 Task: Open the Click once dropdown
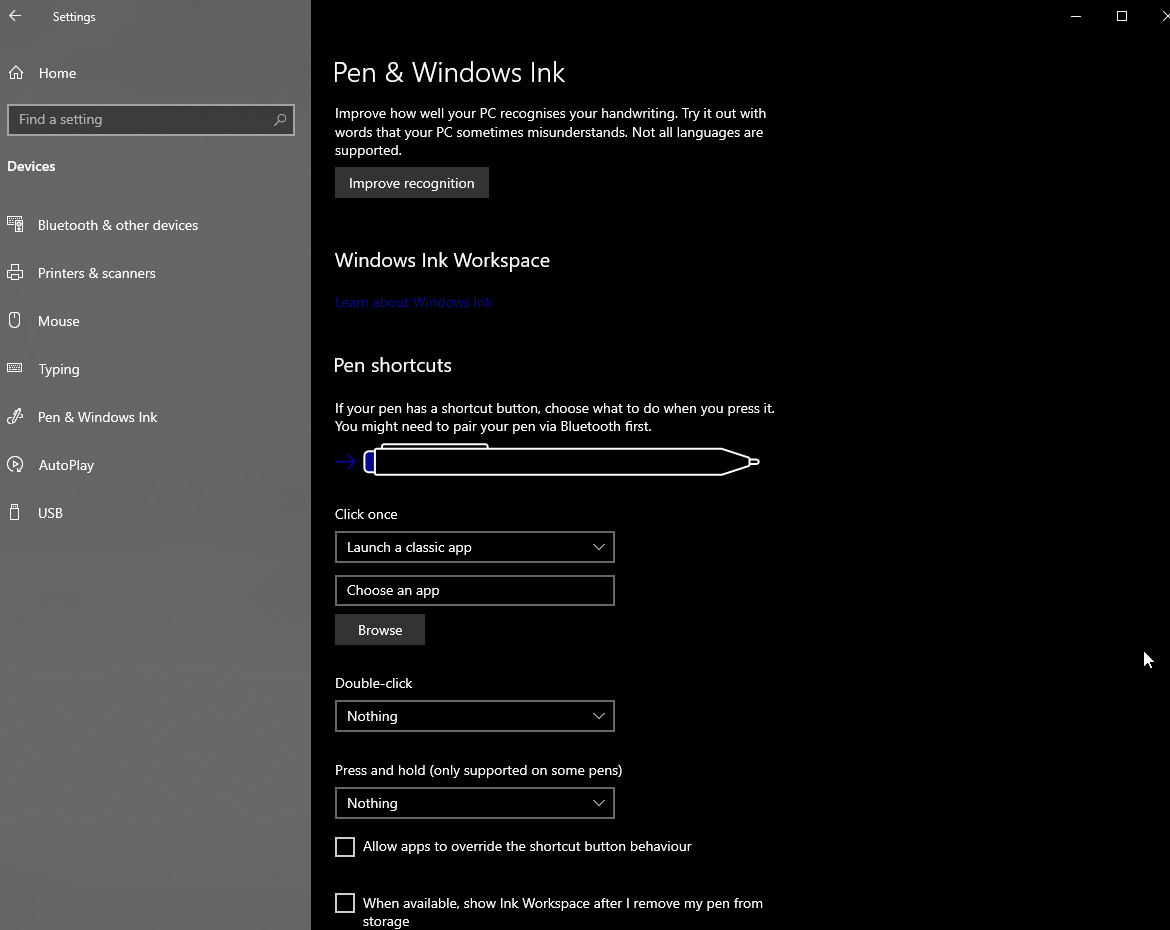pos(474,547)
